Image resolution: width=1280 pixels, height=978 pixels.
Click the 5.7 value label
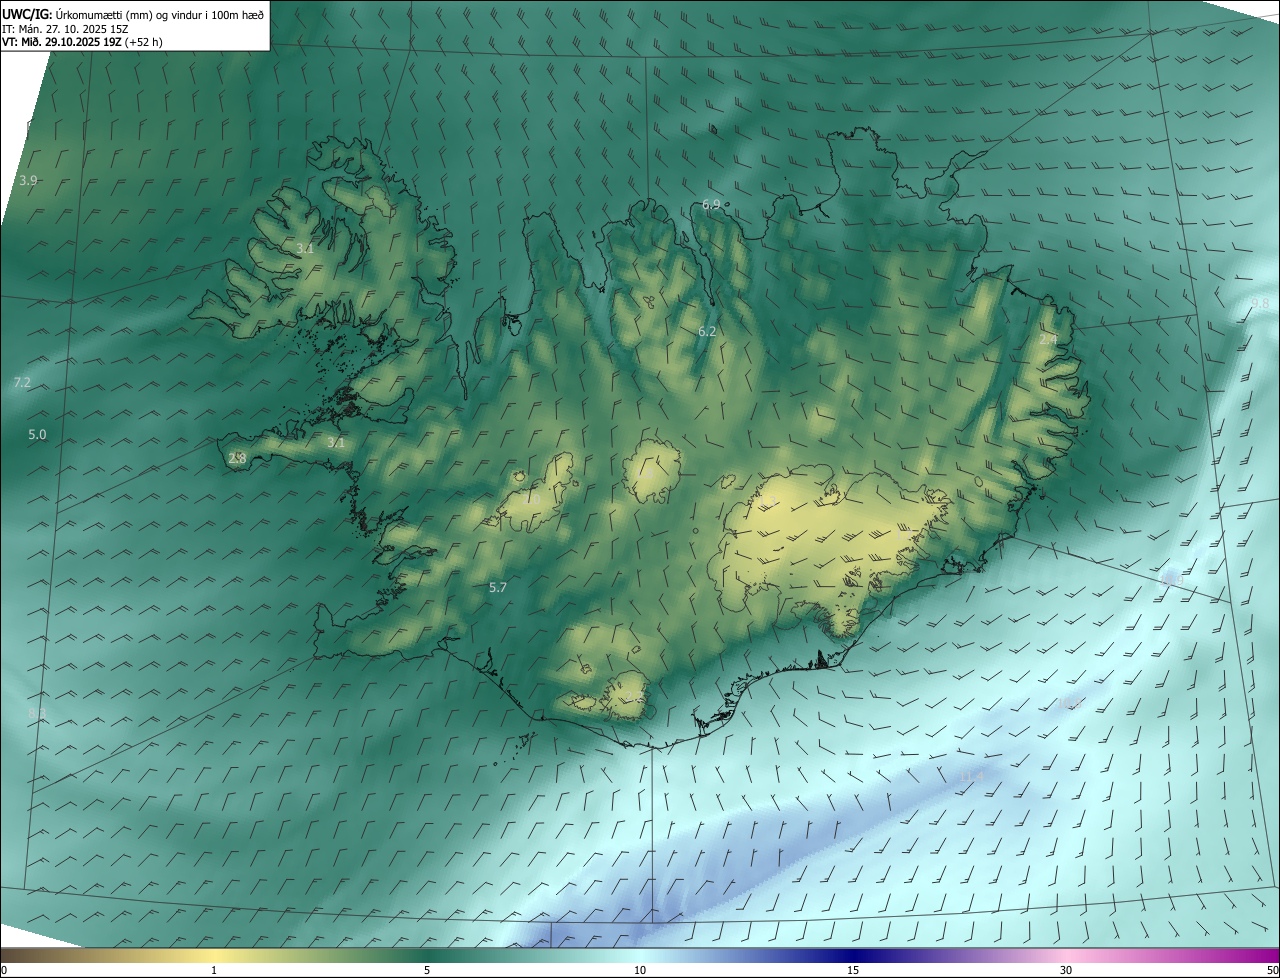(498, 588)
